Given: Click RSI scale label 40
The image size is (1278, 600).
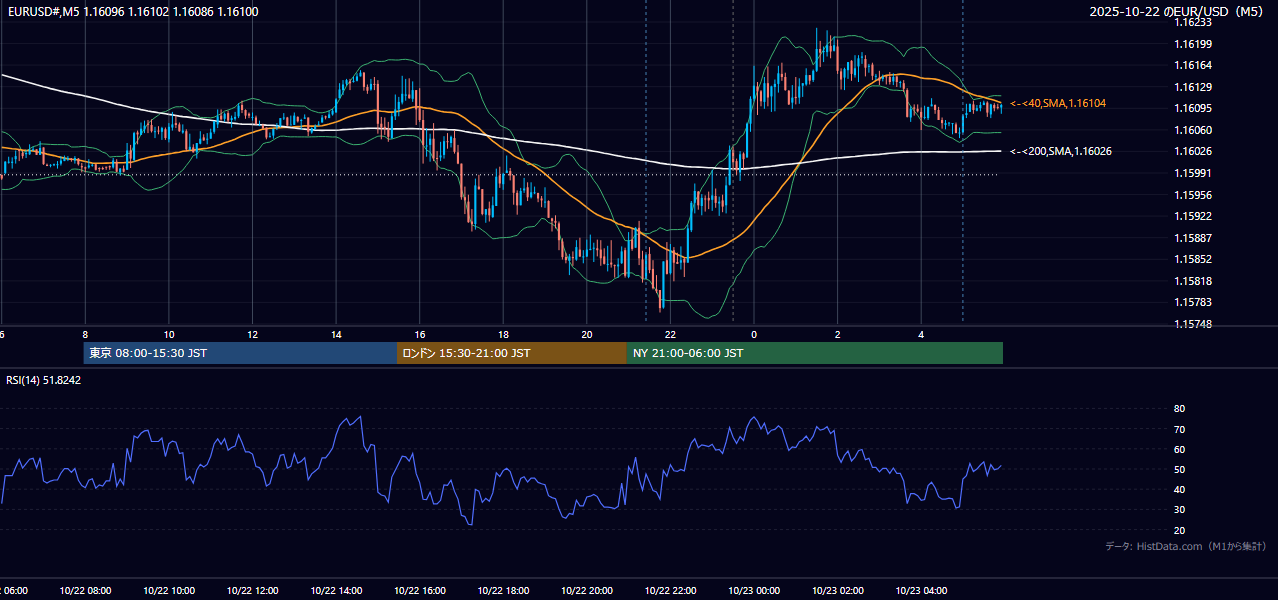Looking at the screenshot, I should (x=1179, y=489).
